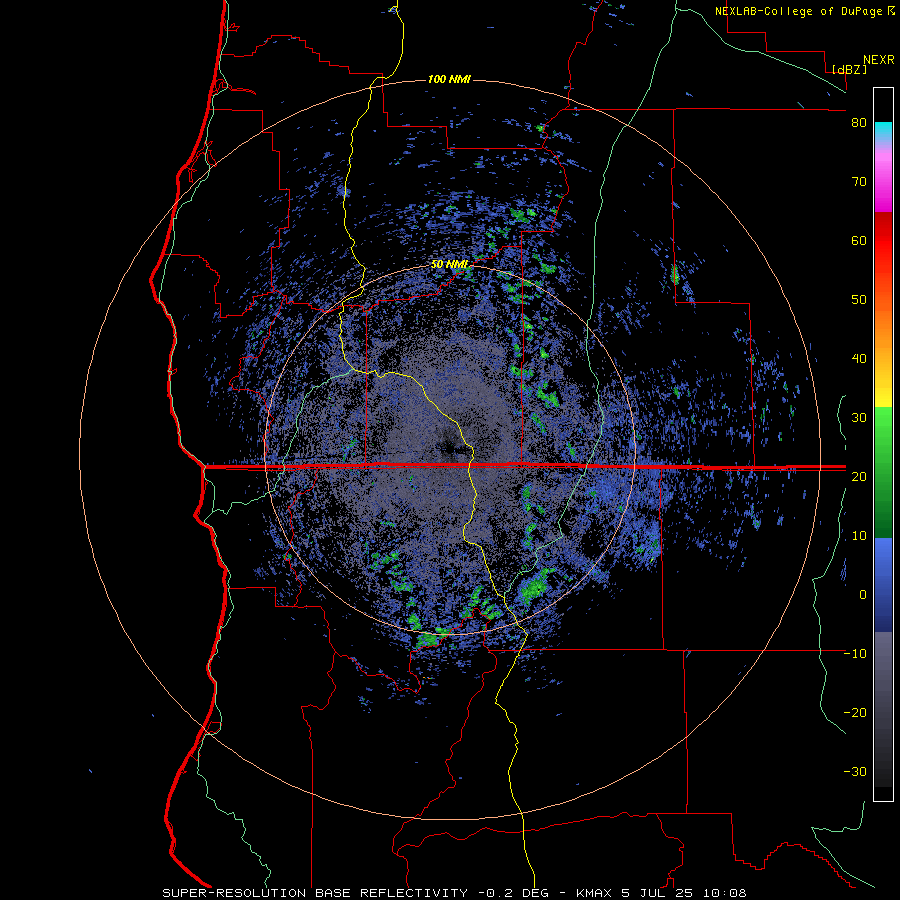Click the 50 NMI range ring label
Image resolution: width=900 pixels, height=900 pixels.
point(449,265)
